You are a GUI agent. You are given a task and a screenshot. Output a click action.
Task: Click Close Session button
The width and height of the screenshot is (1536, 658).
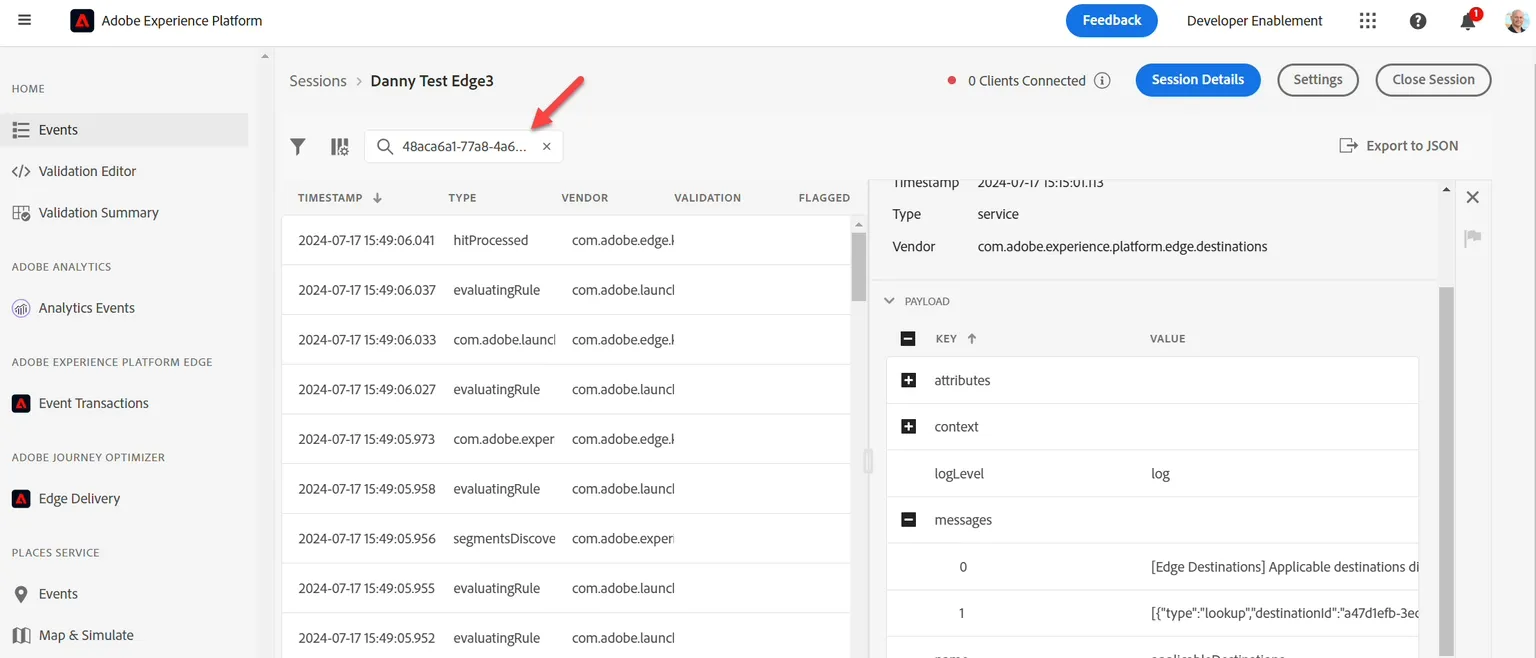[x=1433, y=80]
